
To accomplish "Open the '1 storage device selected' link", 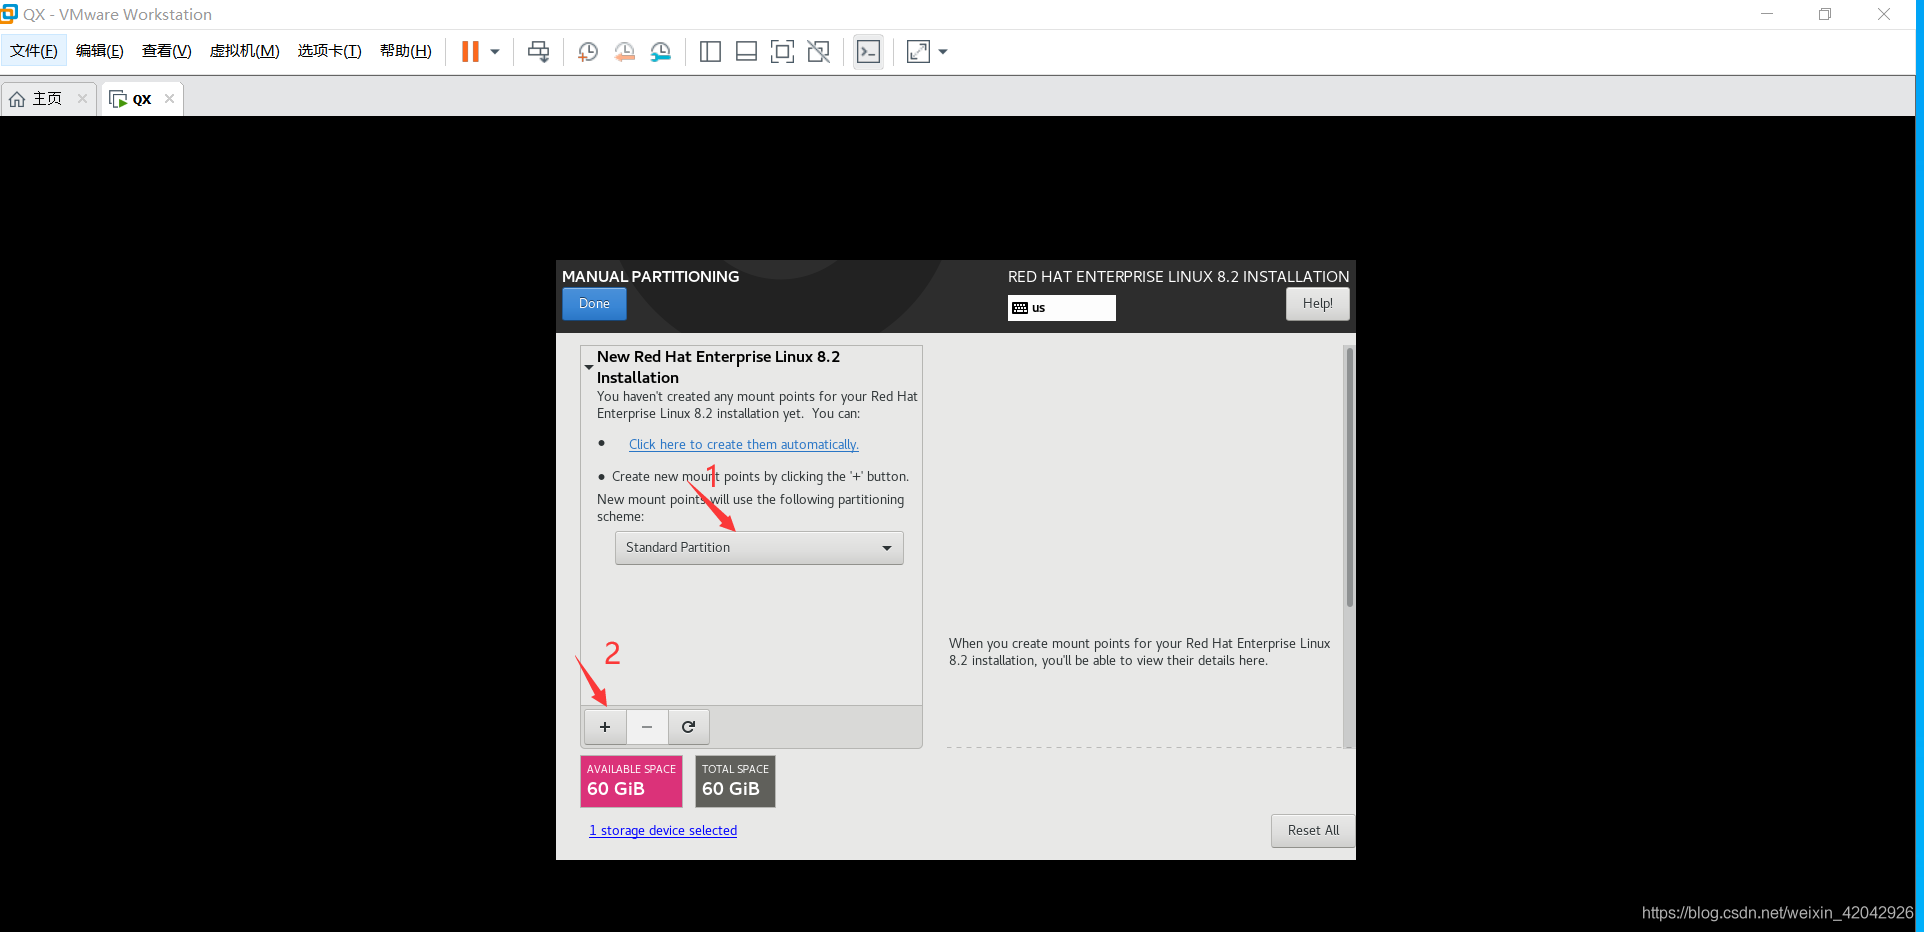I will point(663,831).
